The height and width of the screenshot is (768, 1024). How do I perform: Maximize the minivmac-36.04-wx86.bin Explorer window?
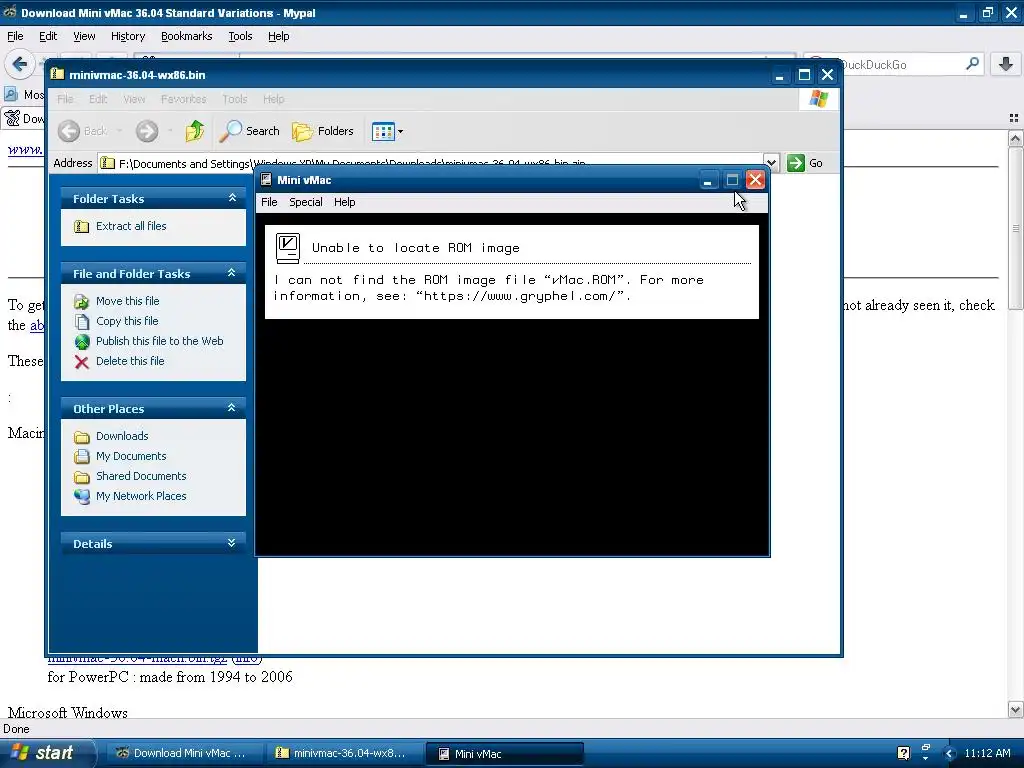pyautogui.click(x=805, y=75)
